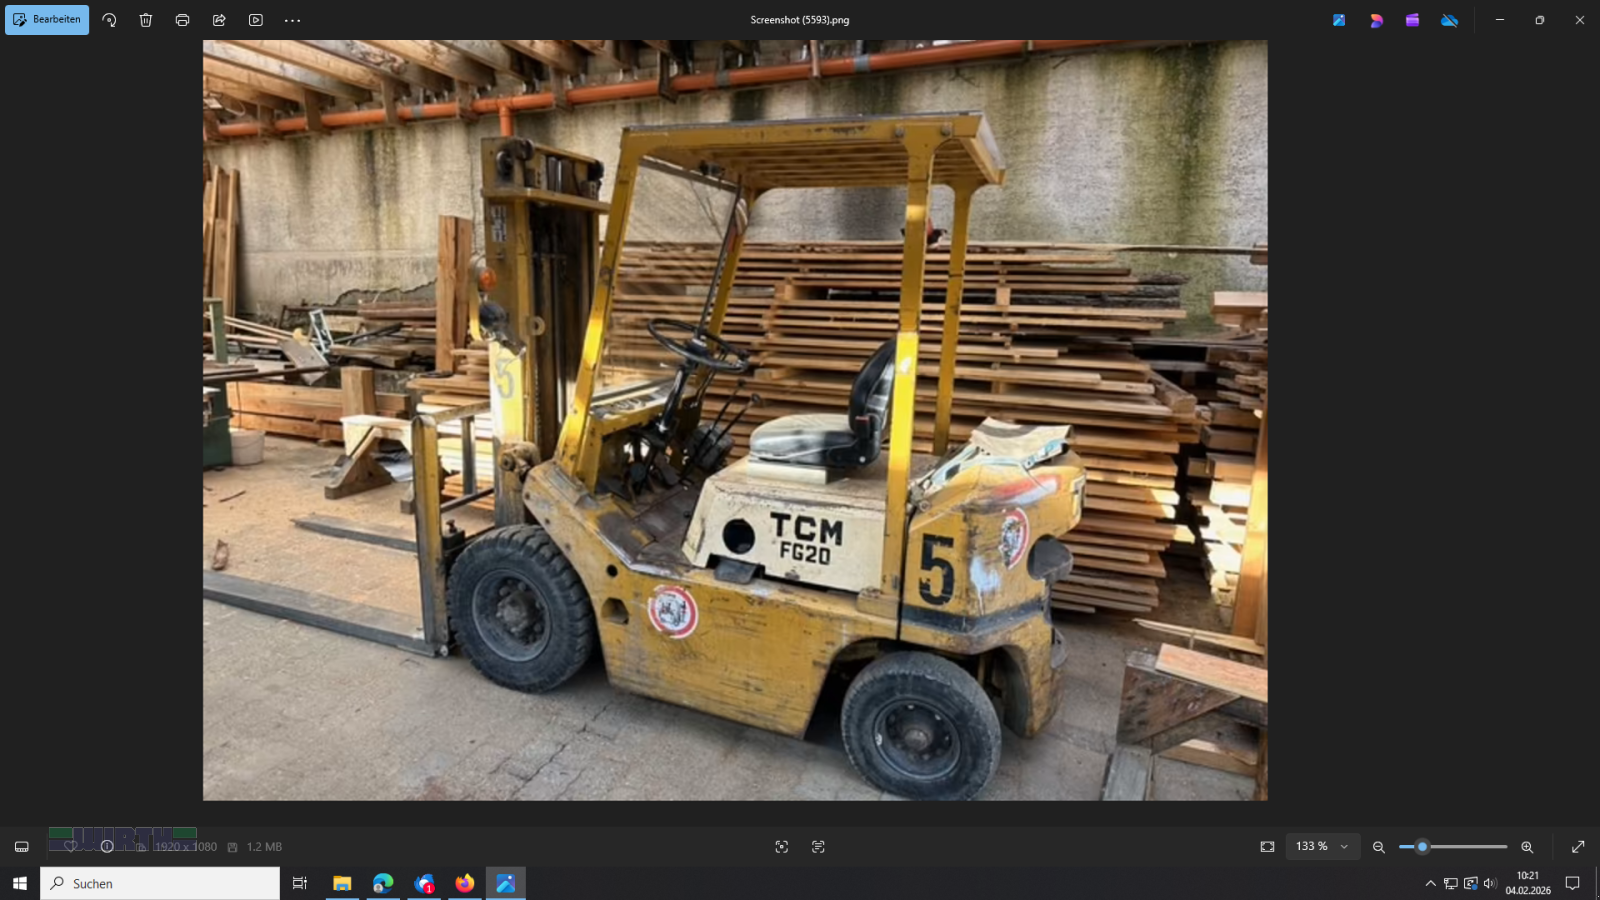Delete the photo with the trash icon
This screenshot has width=1600, height=900.
146,20
